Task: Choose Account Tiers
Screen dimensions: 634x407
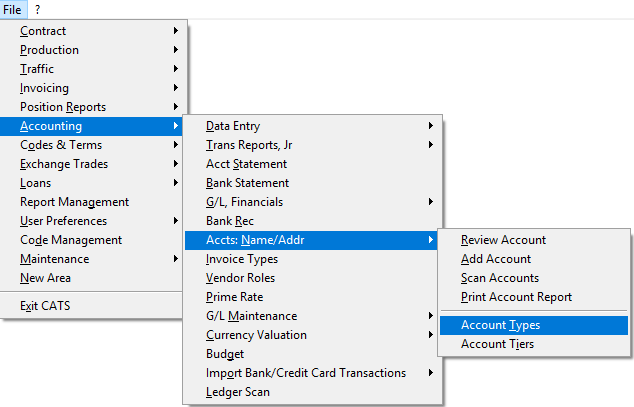Action: click(x=534, y=344)
